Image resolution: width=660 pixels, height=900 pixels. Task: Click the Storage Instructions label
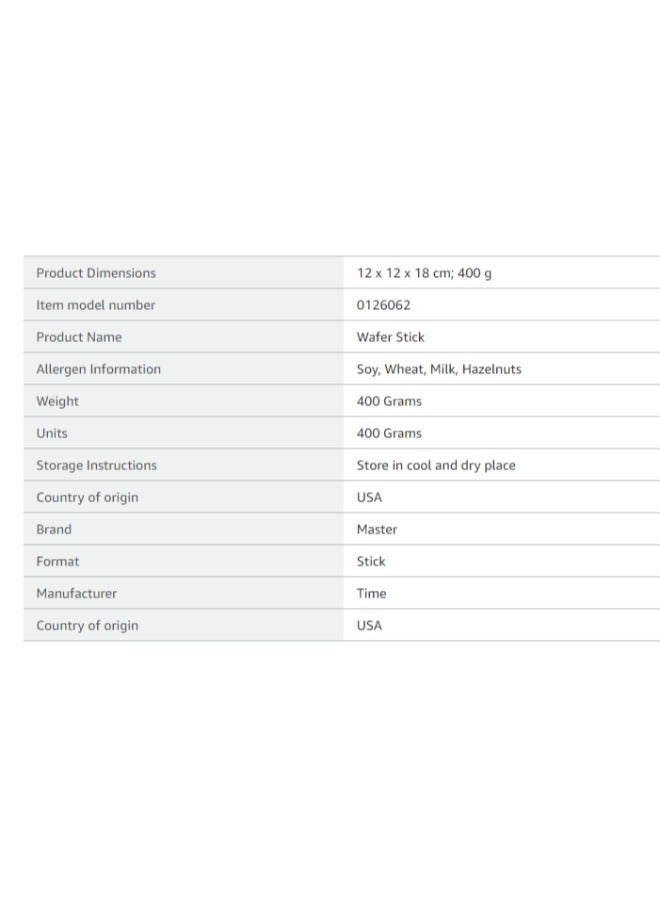pos(96,465)
